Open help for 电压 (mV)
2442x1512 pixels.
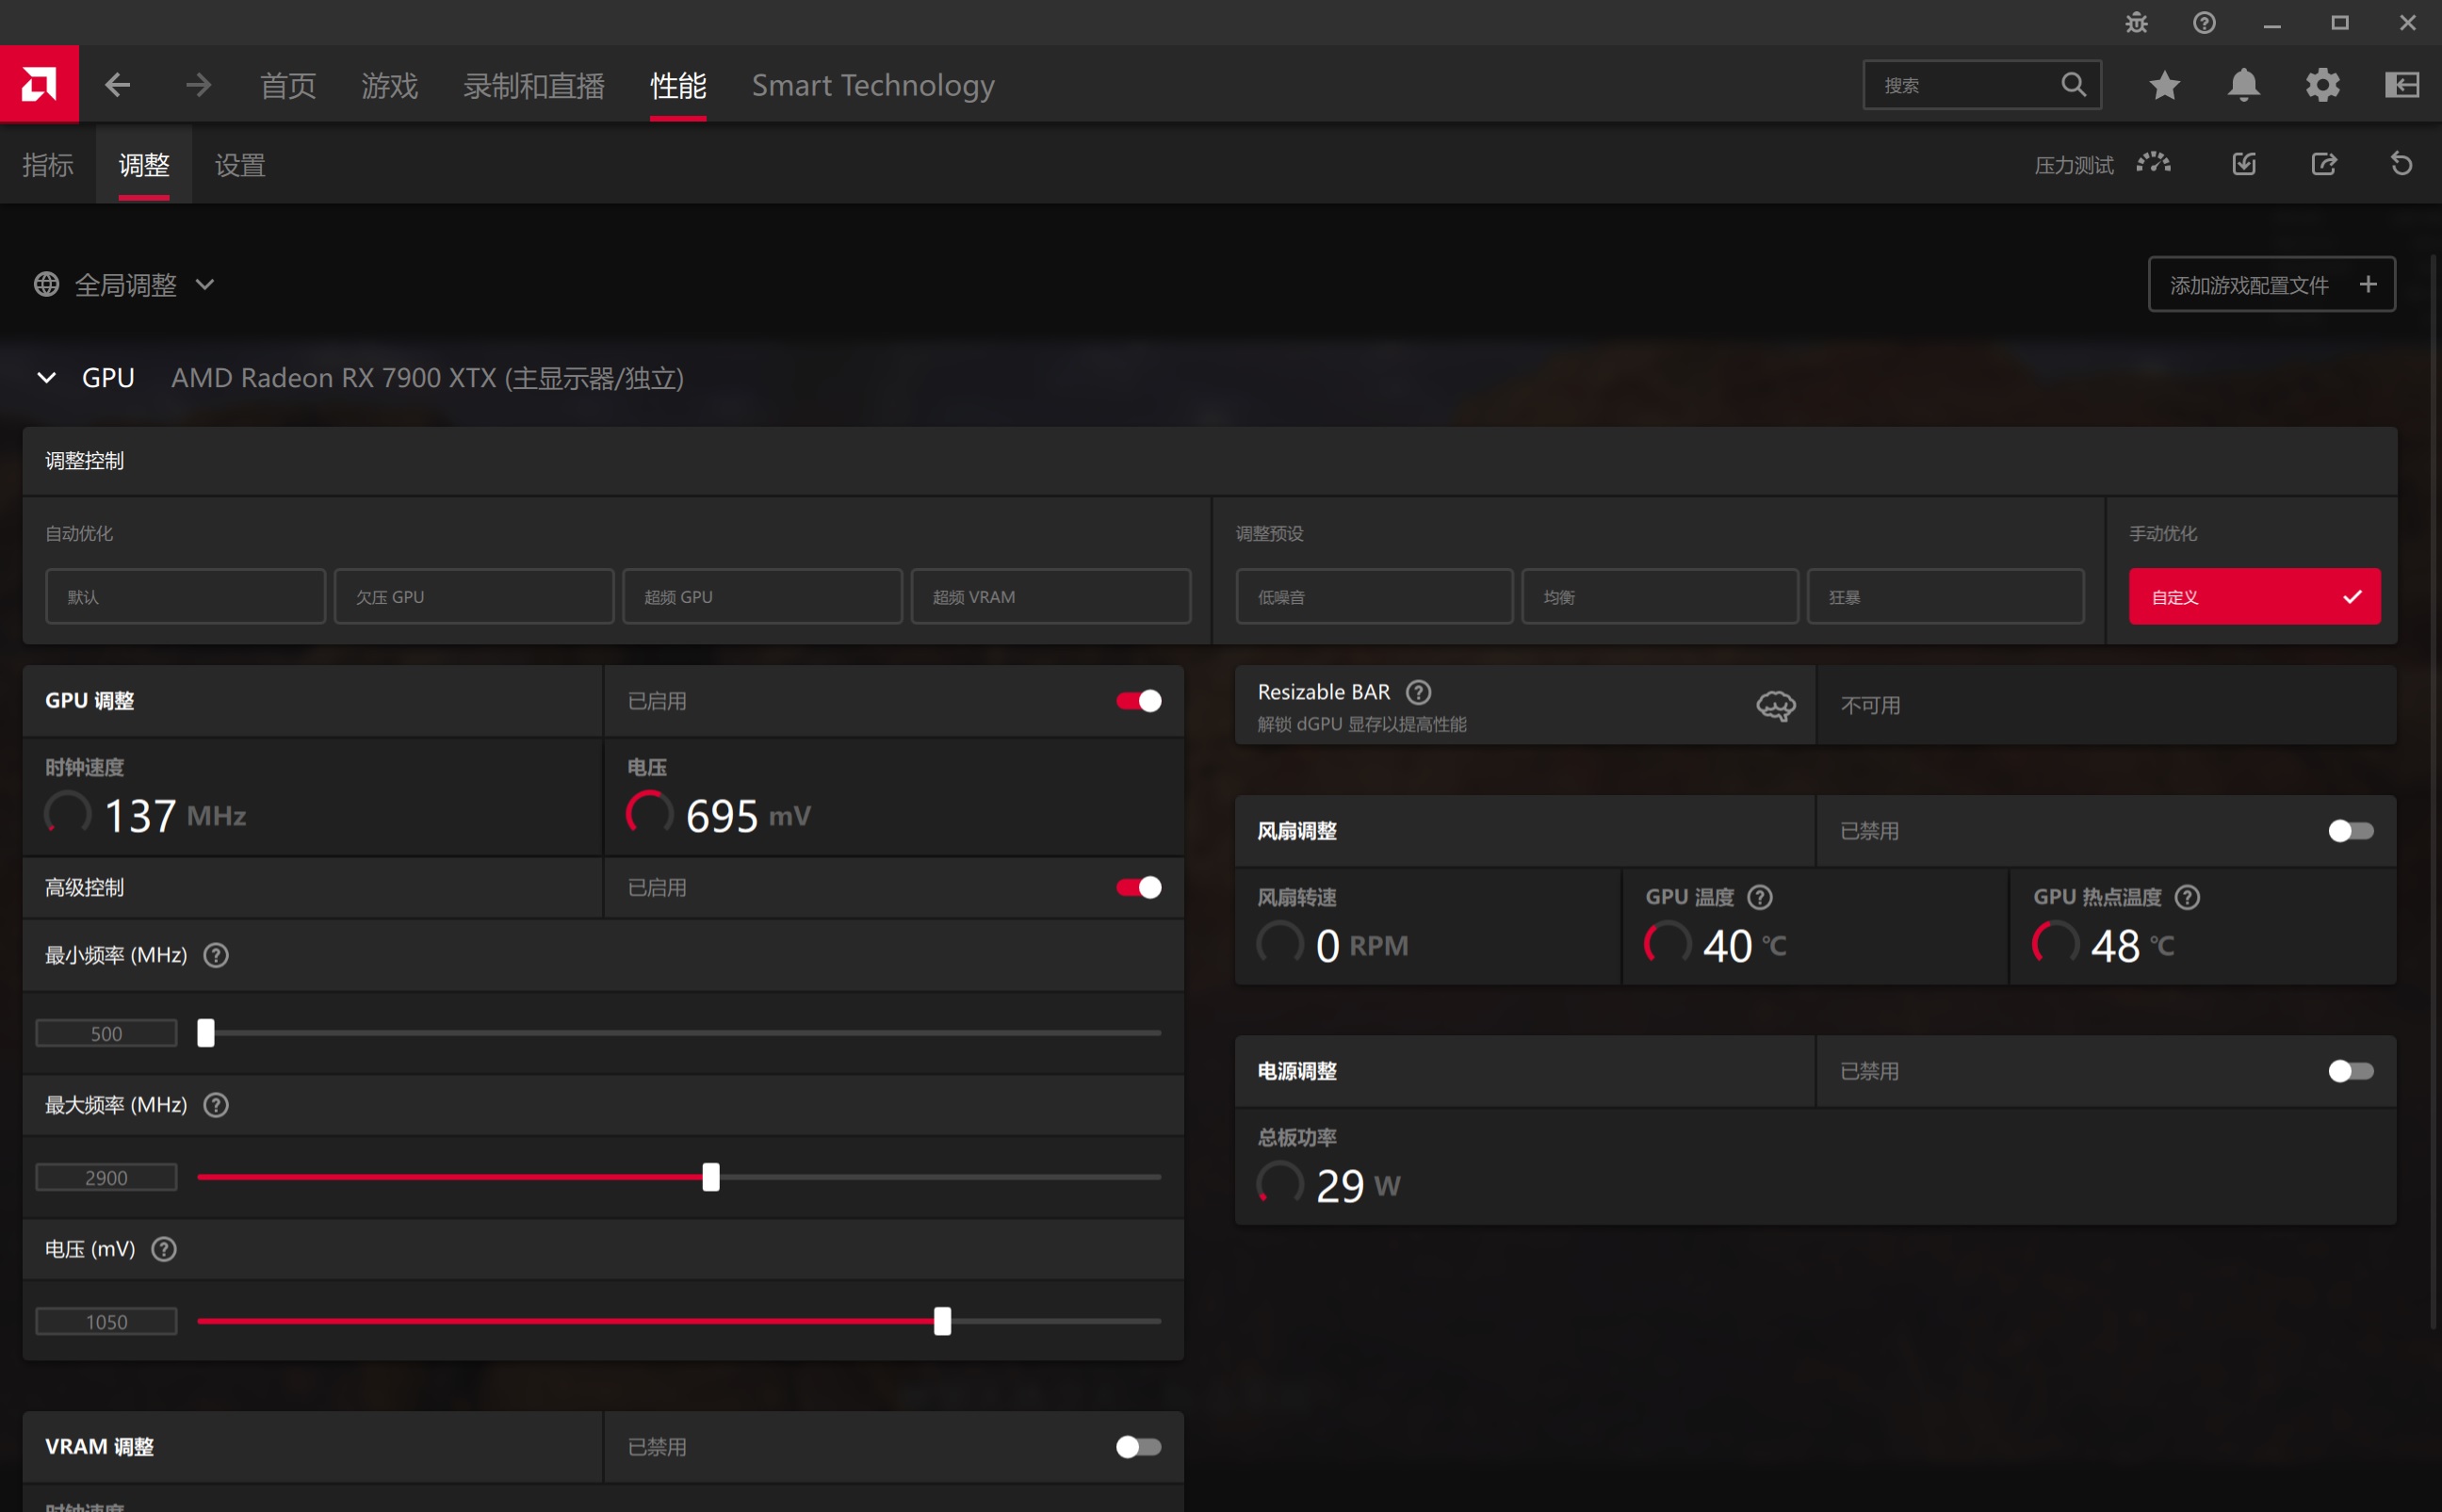point(164,1249)
